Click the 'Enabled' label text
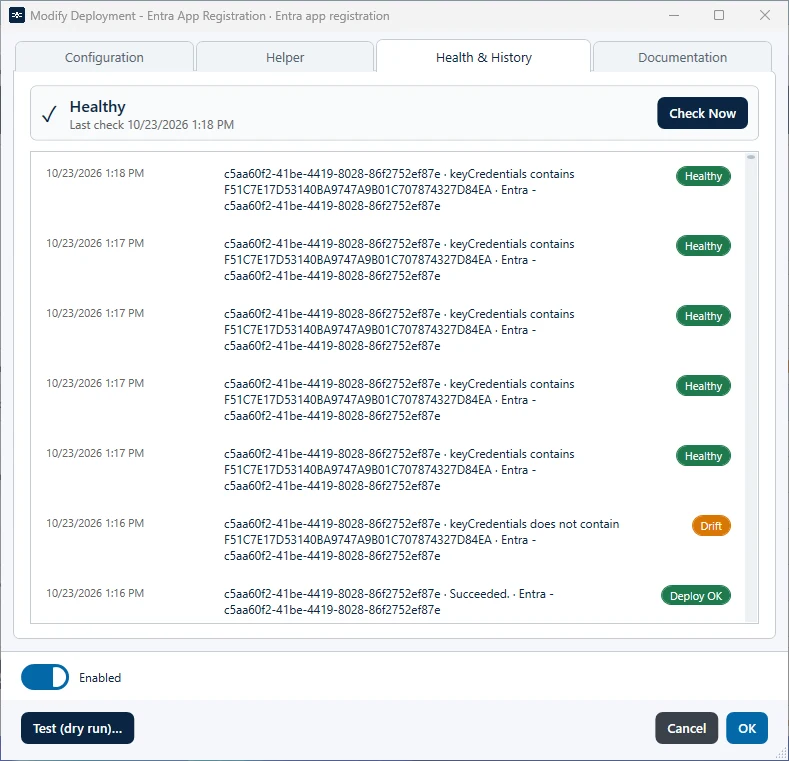This screenshot has height=761, width=789. [100, 678]
